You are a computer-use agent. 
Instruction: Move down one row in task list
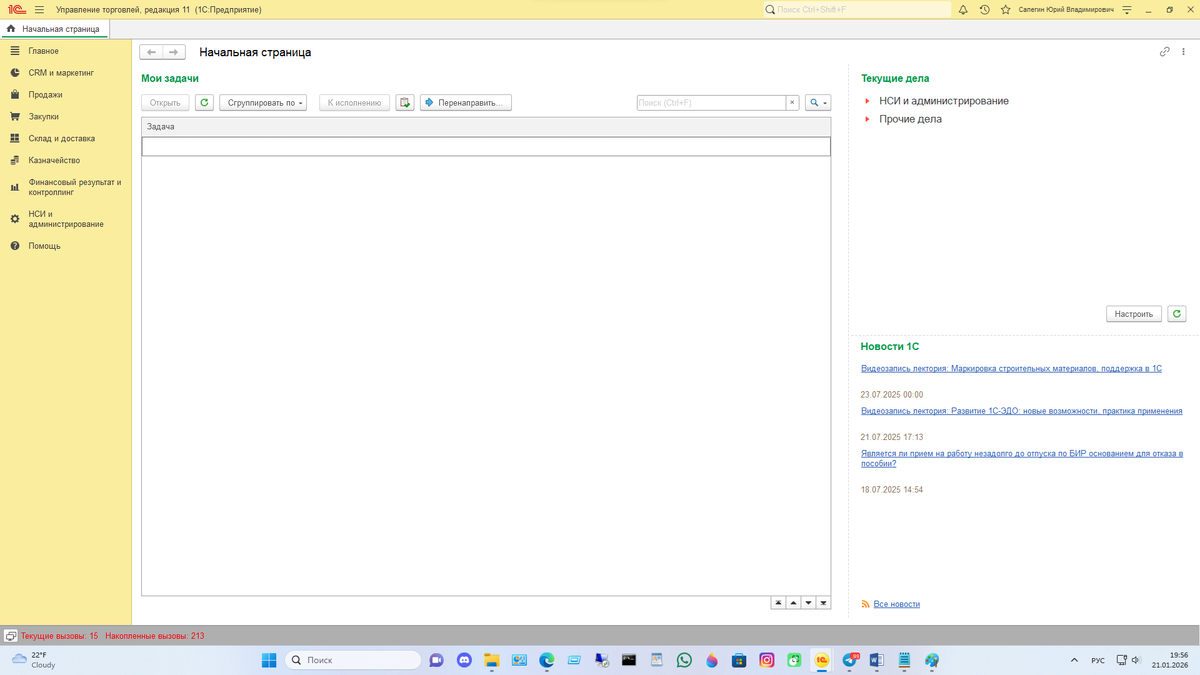click(x=809, y=603)
